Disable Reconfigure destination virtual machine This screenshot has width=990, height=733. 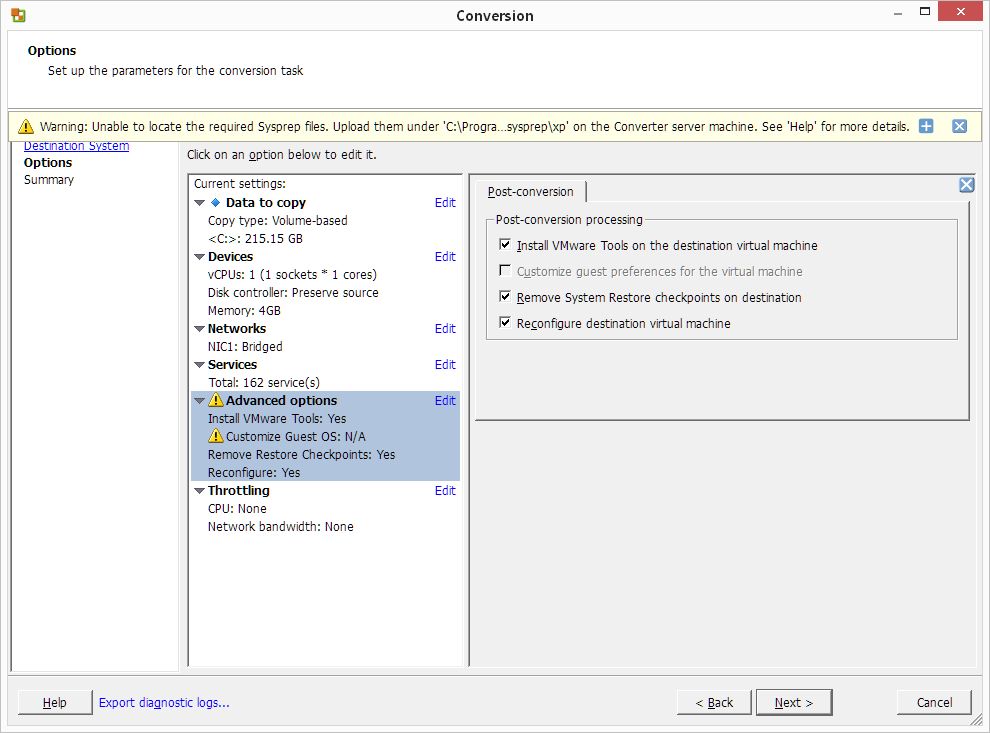[505, 323]
